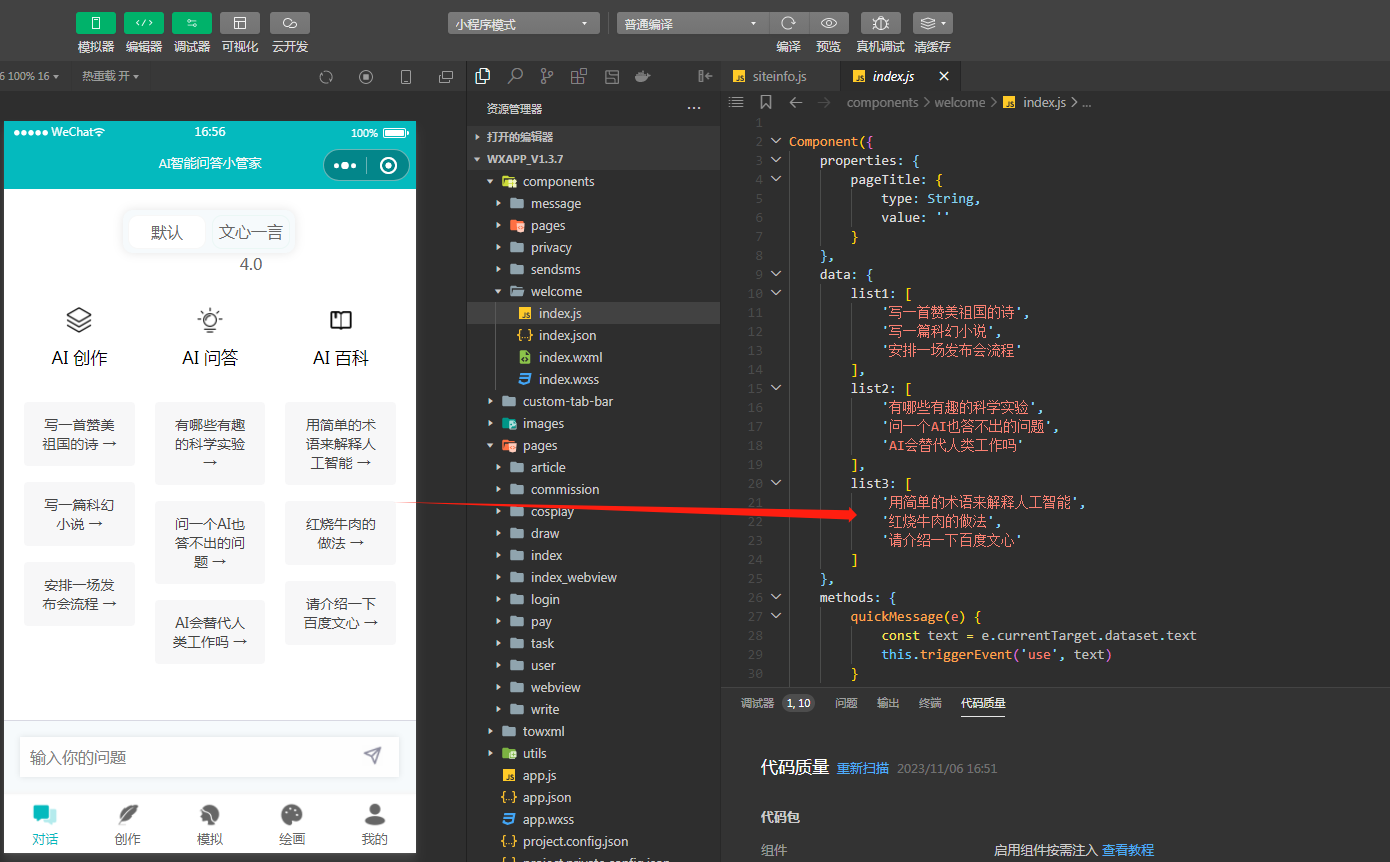Click the compile refresh icon
Image resolution: width=1390 pixels, height=862 pixels.
788,23
